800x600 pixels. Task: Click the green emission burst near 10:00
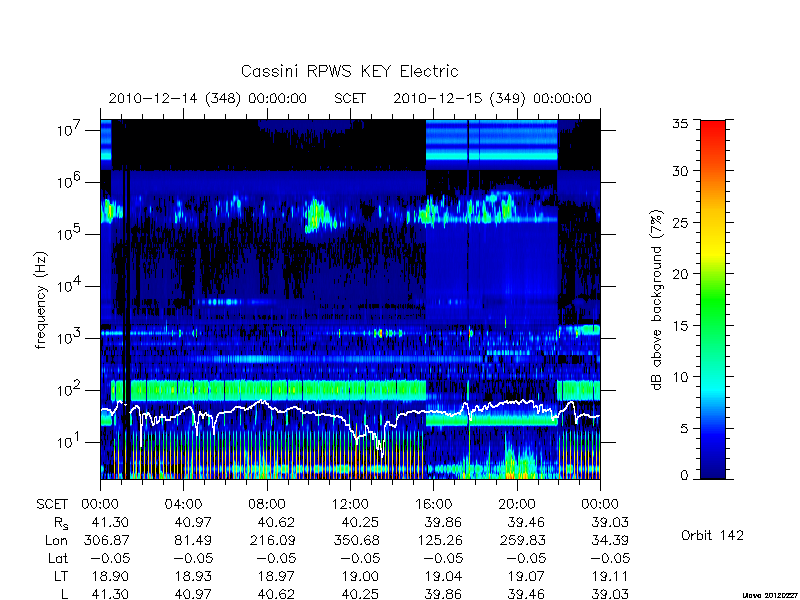tap(317, 215)
